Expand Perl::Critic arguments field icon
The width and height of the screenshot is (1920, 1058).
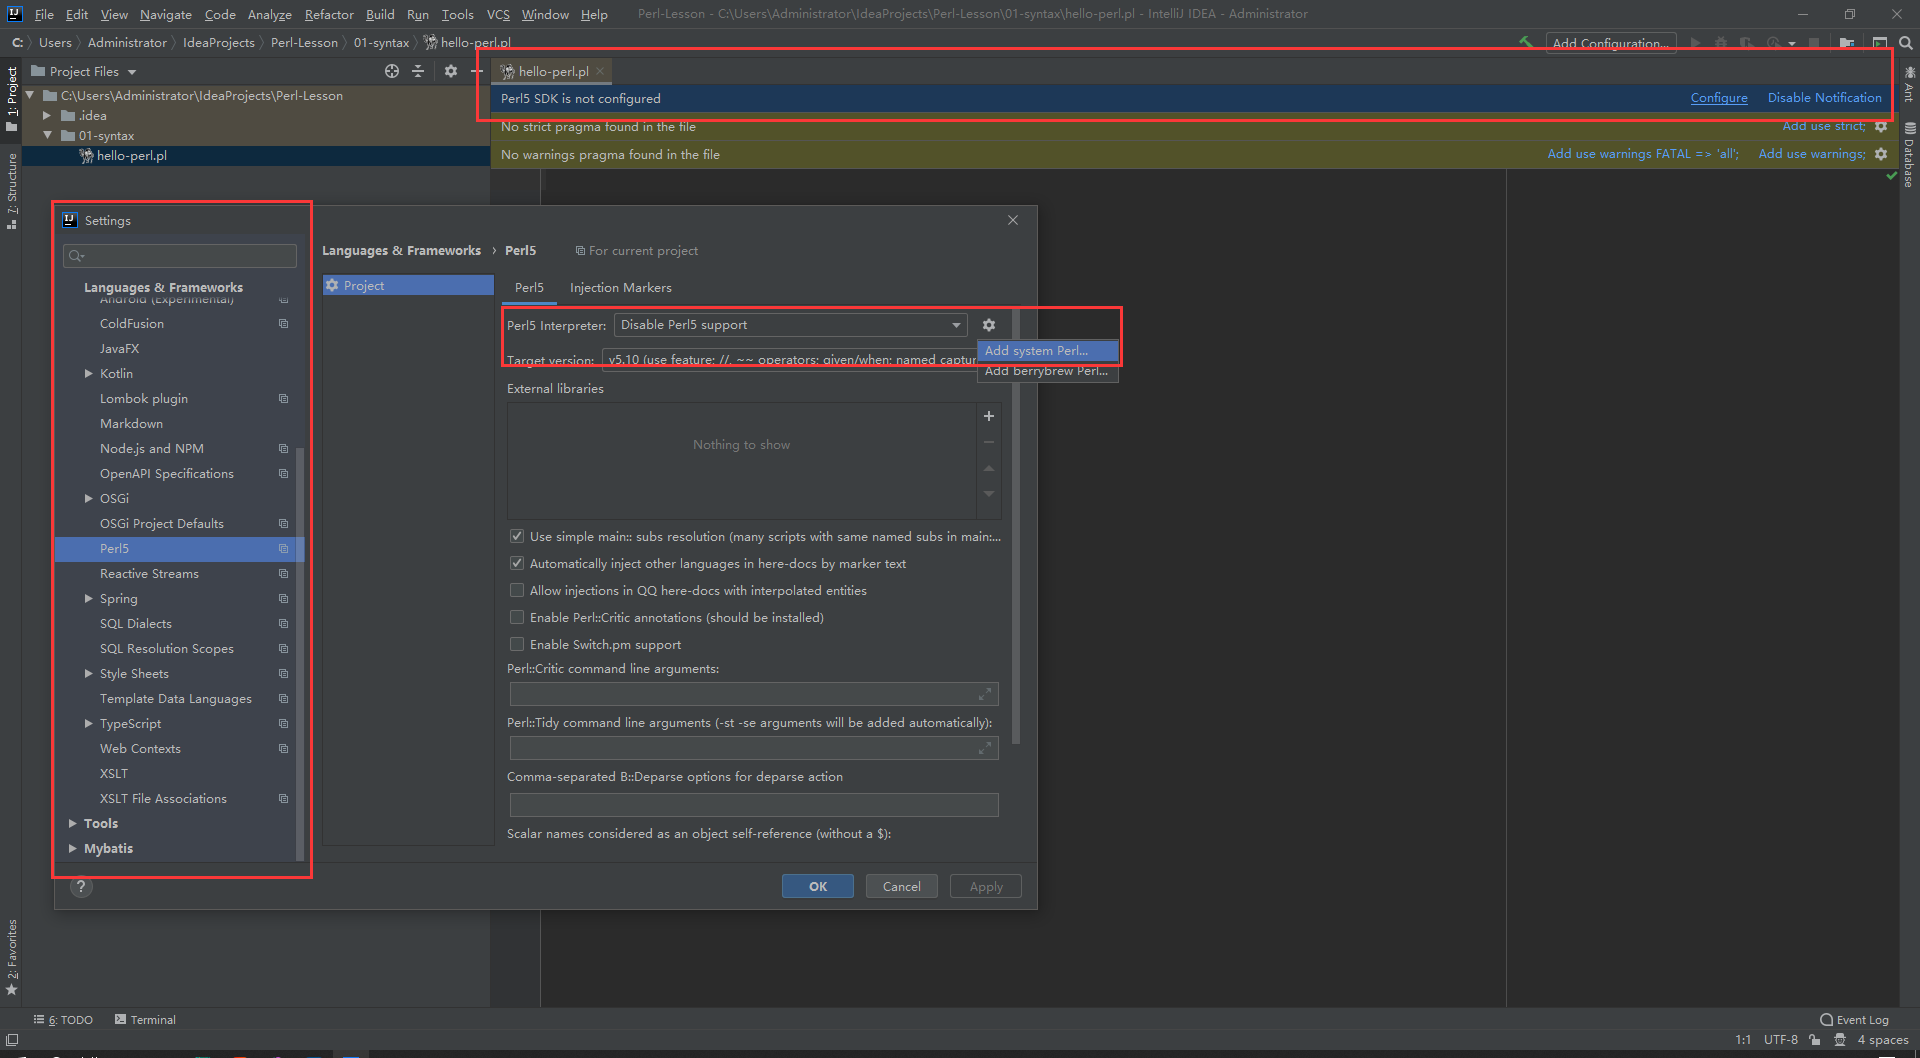(985, 694)
